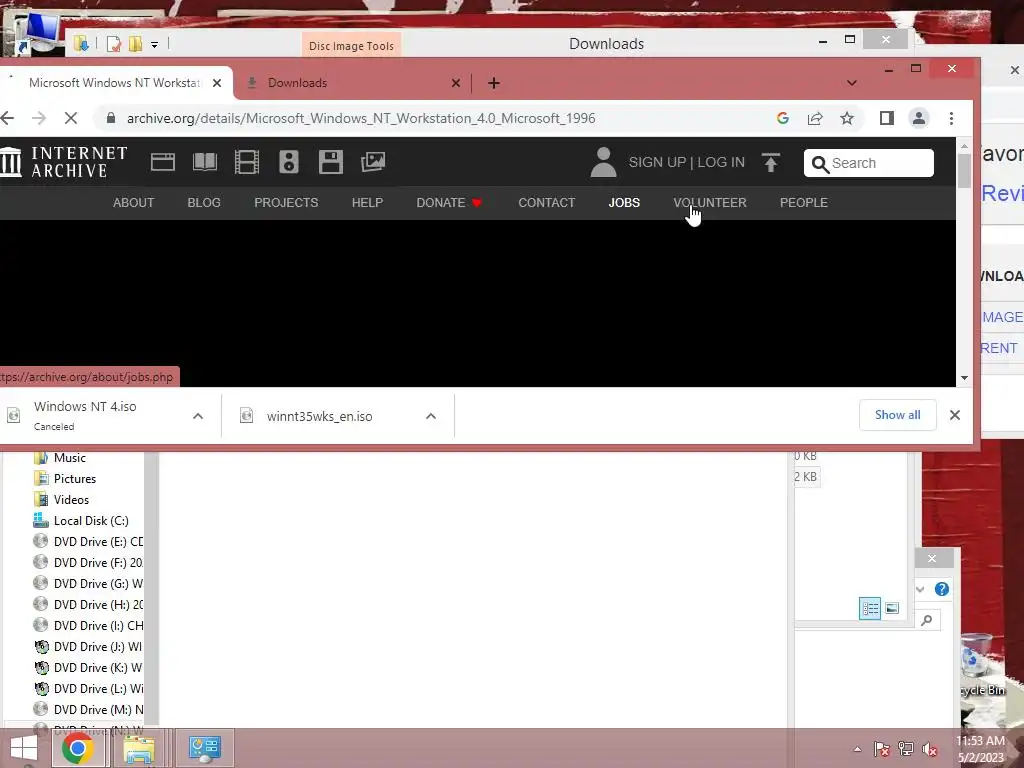Screen dimensions: 1024x768
Task: Open the Internet Archive texts book icon
Action: click(204, 162)
